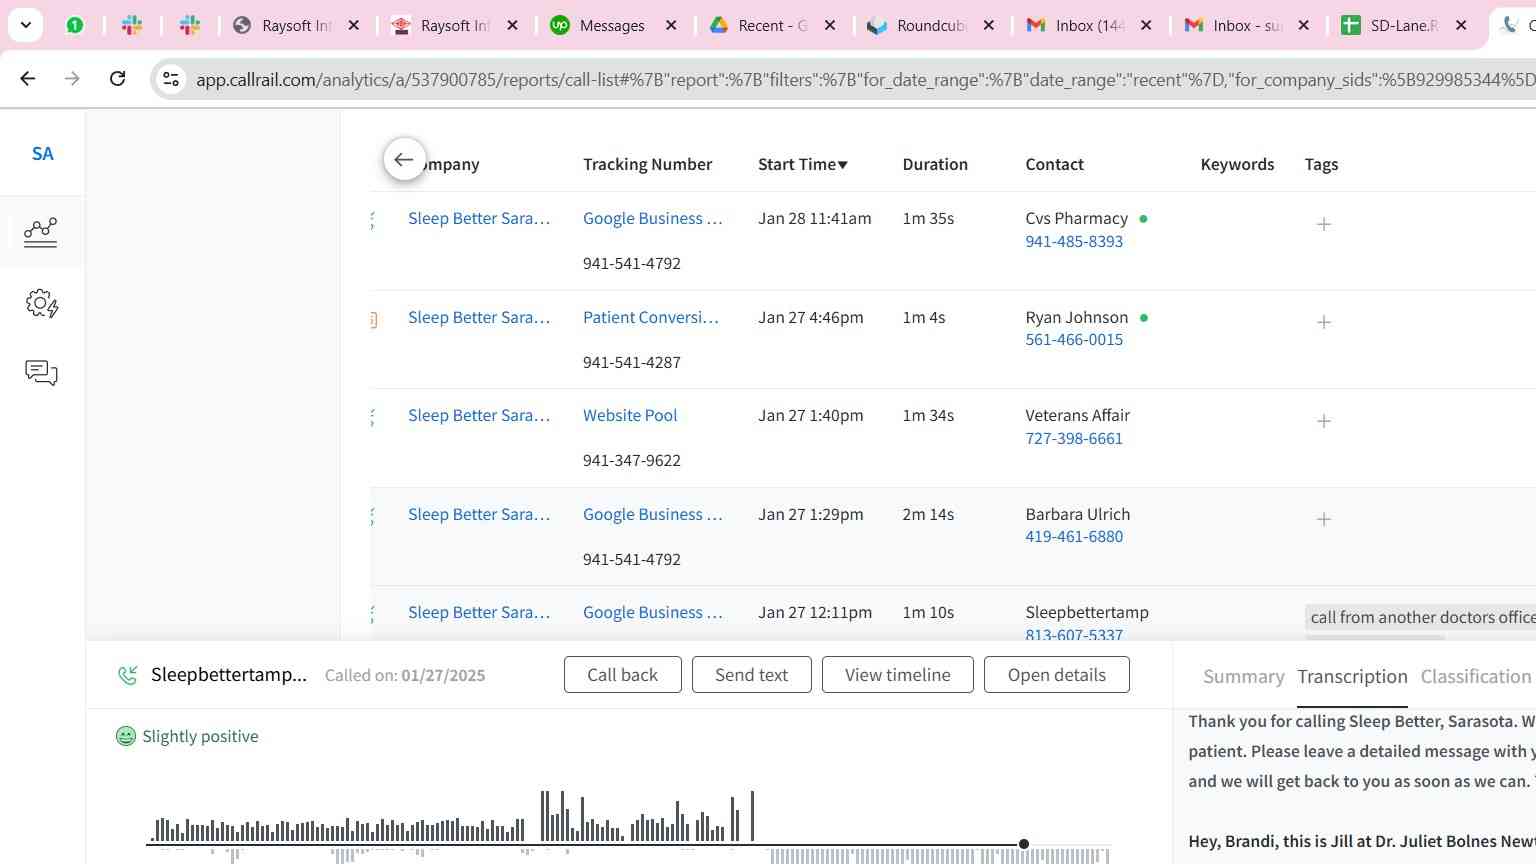Click the Tracking Number column header

[x=647, y=164]
